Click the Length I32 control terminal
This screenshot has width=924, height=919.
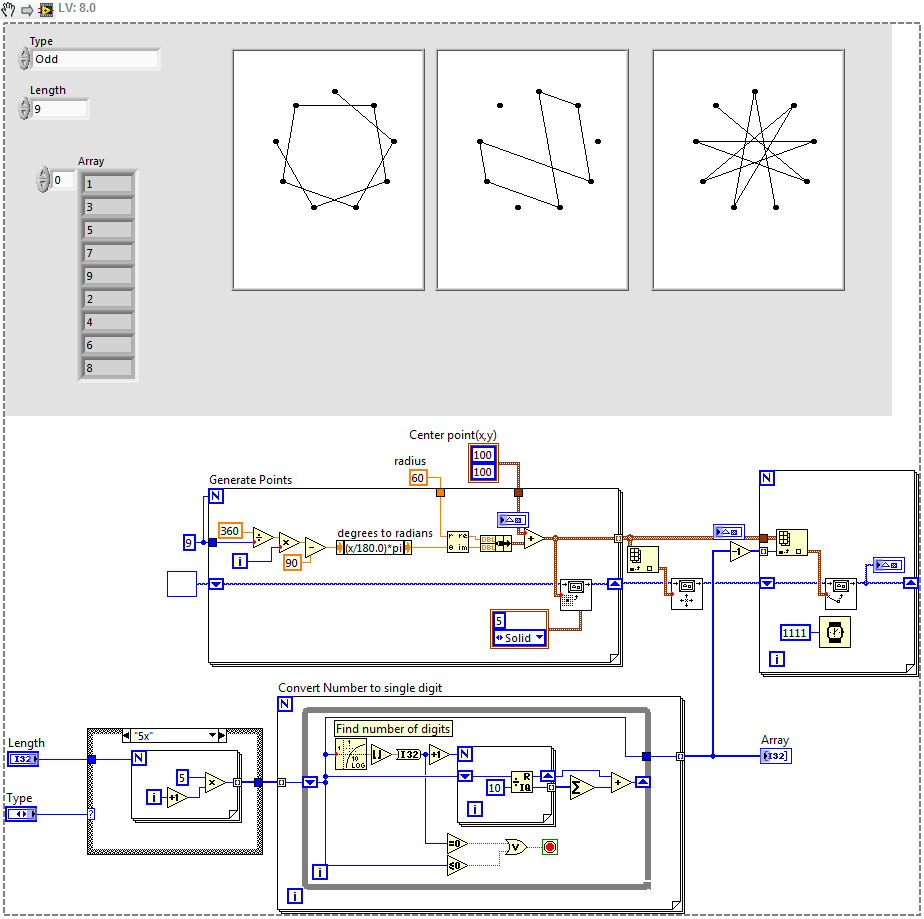23,759
